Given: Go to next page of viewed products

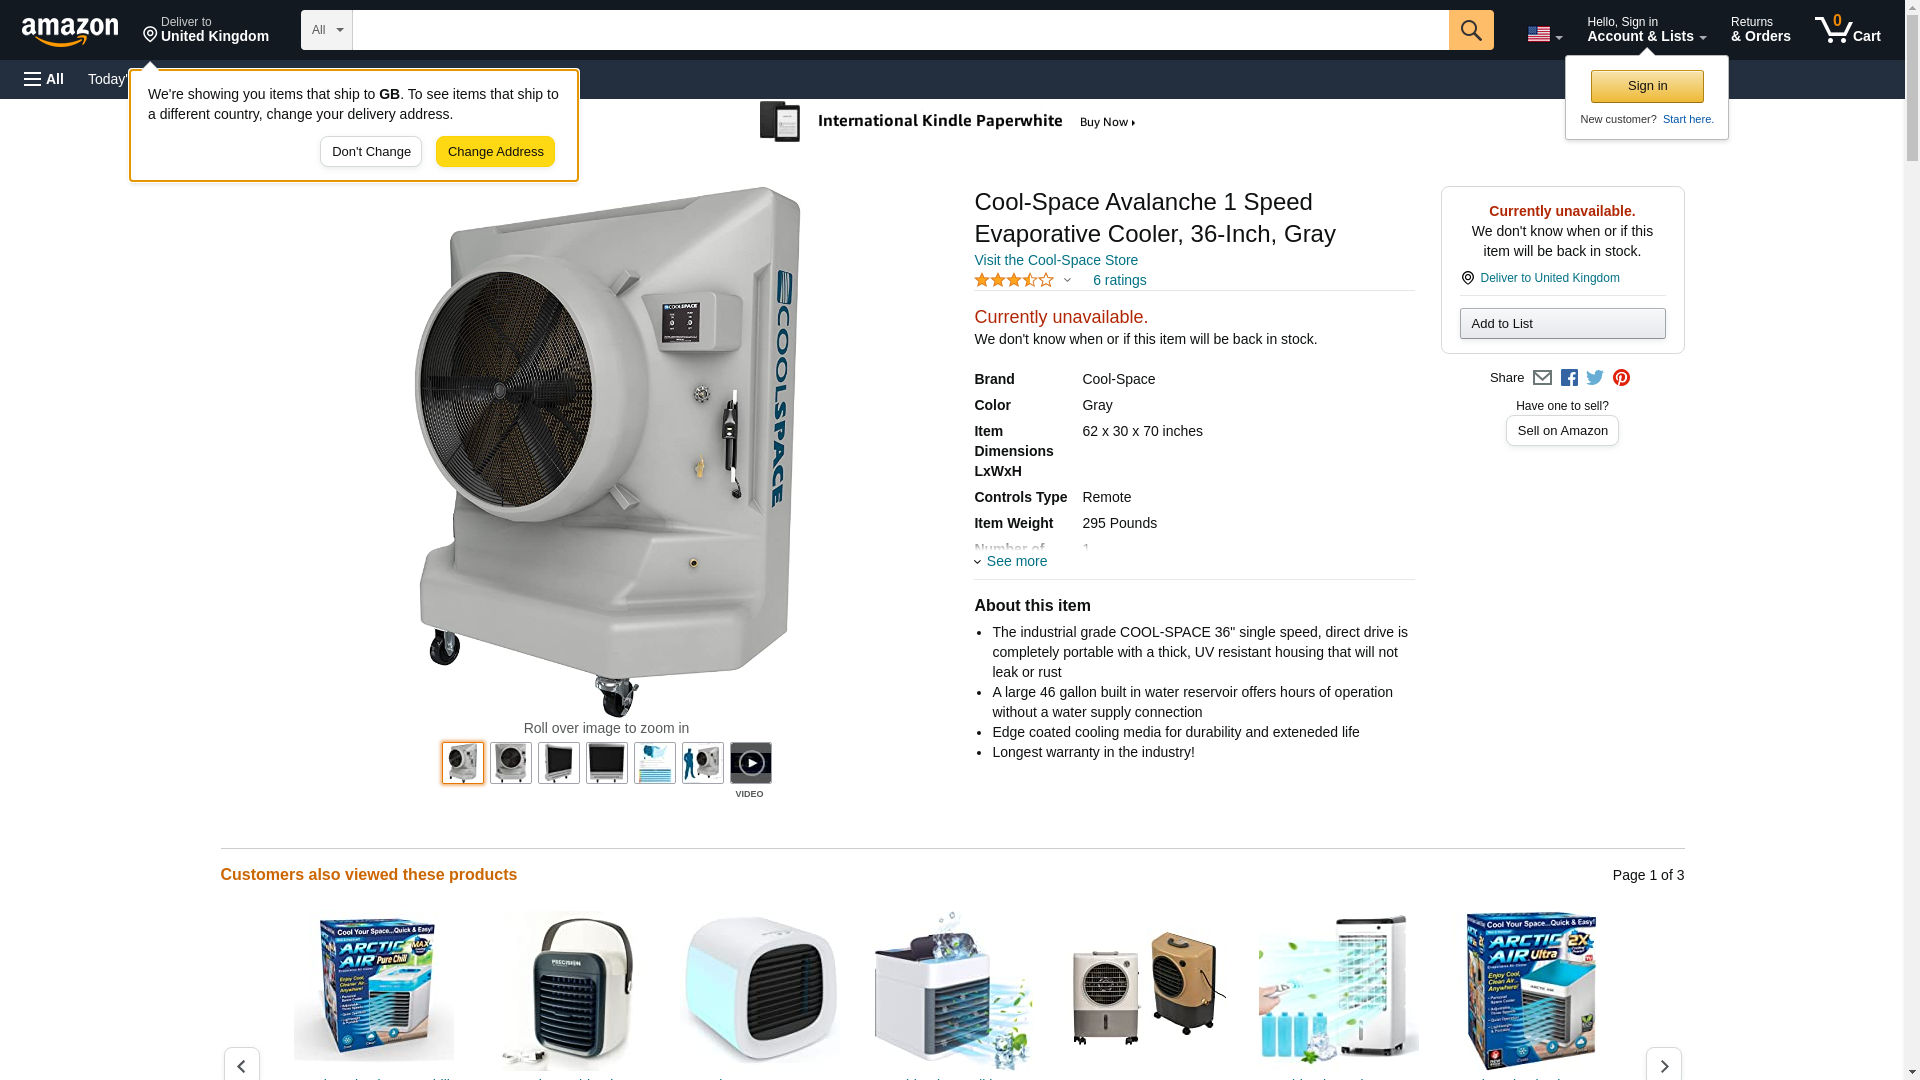Looking at the screenshot, I should [1664, 1066].
